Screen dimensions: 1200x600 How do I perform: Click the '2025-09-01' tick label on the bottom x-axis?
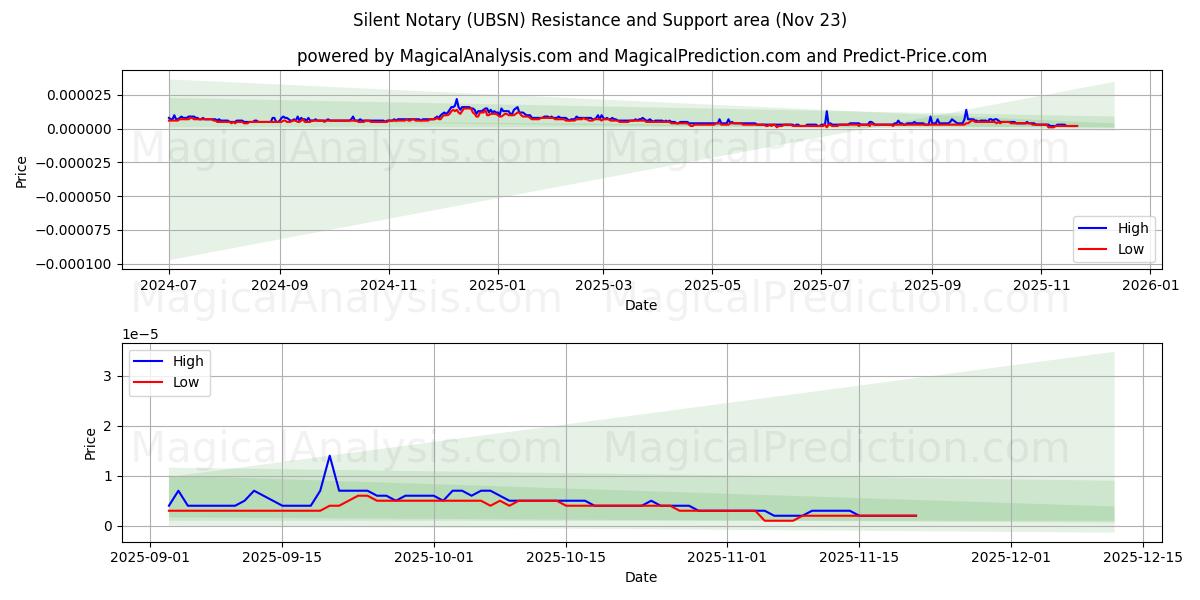(150, 558)
